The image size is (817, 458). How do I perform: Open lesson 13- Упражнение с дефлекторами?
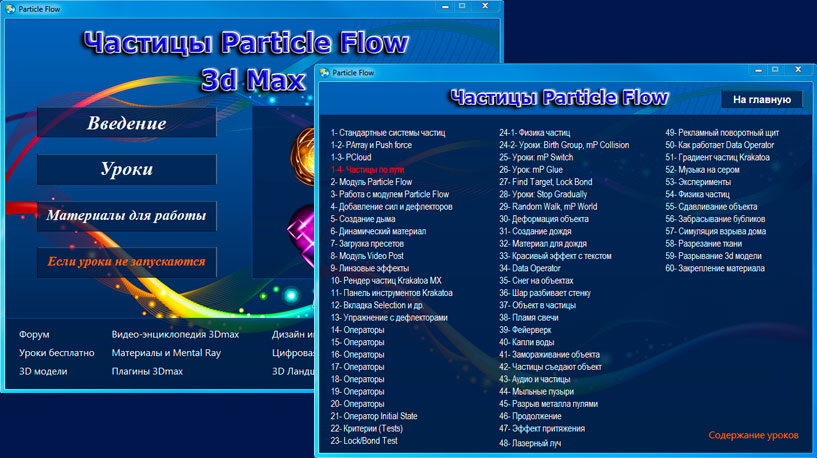click(x=389, y=317)
